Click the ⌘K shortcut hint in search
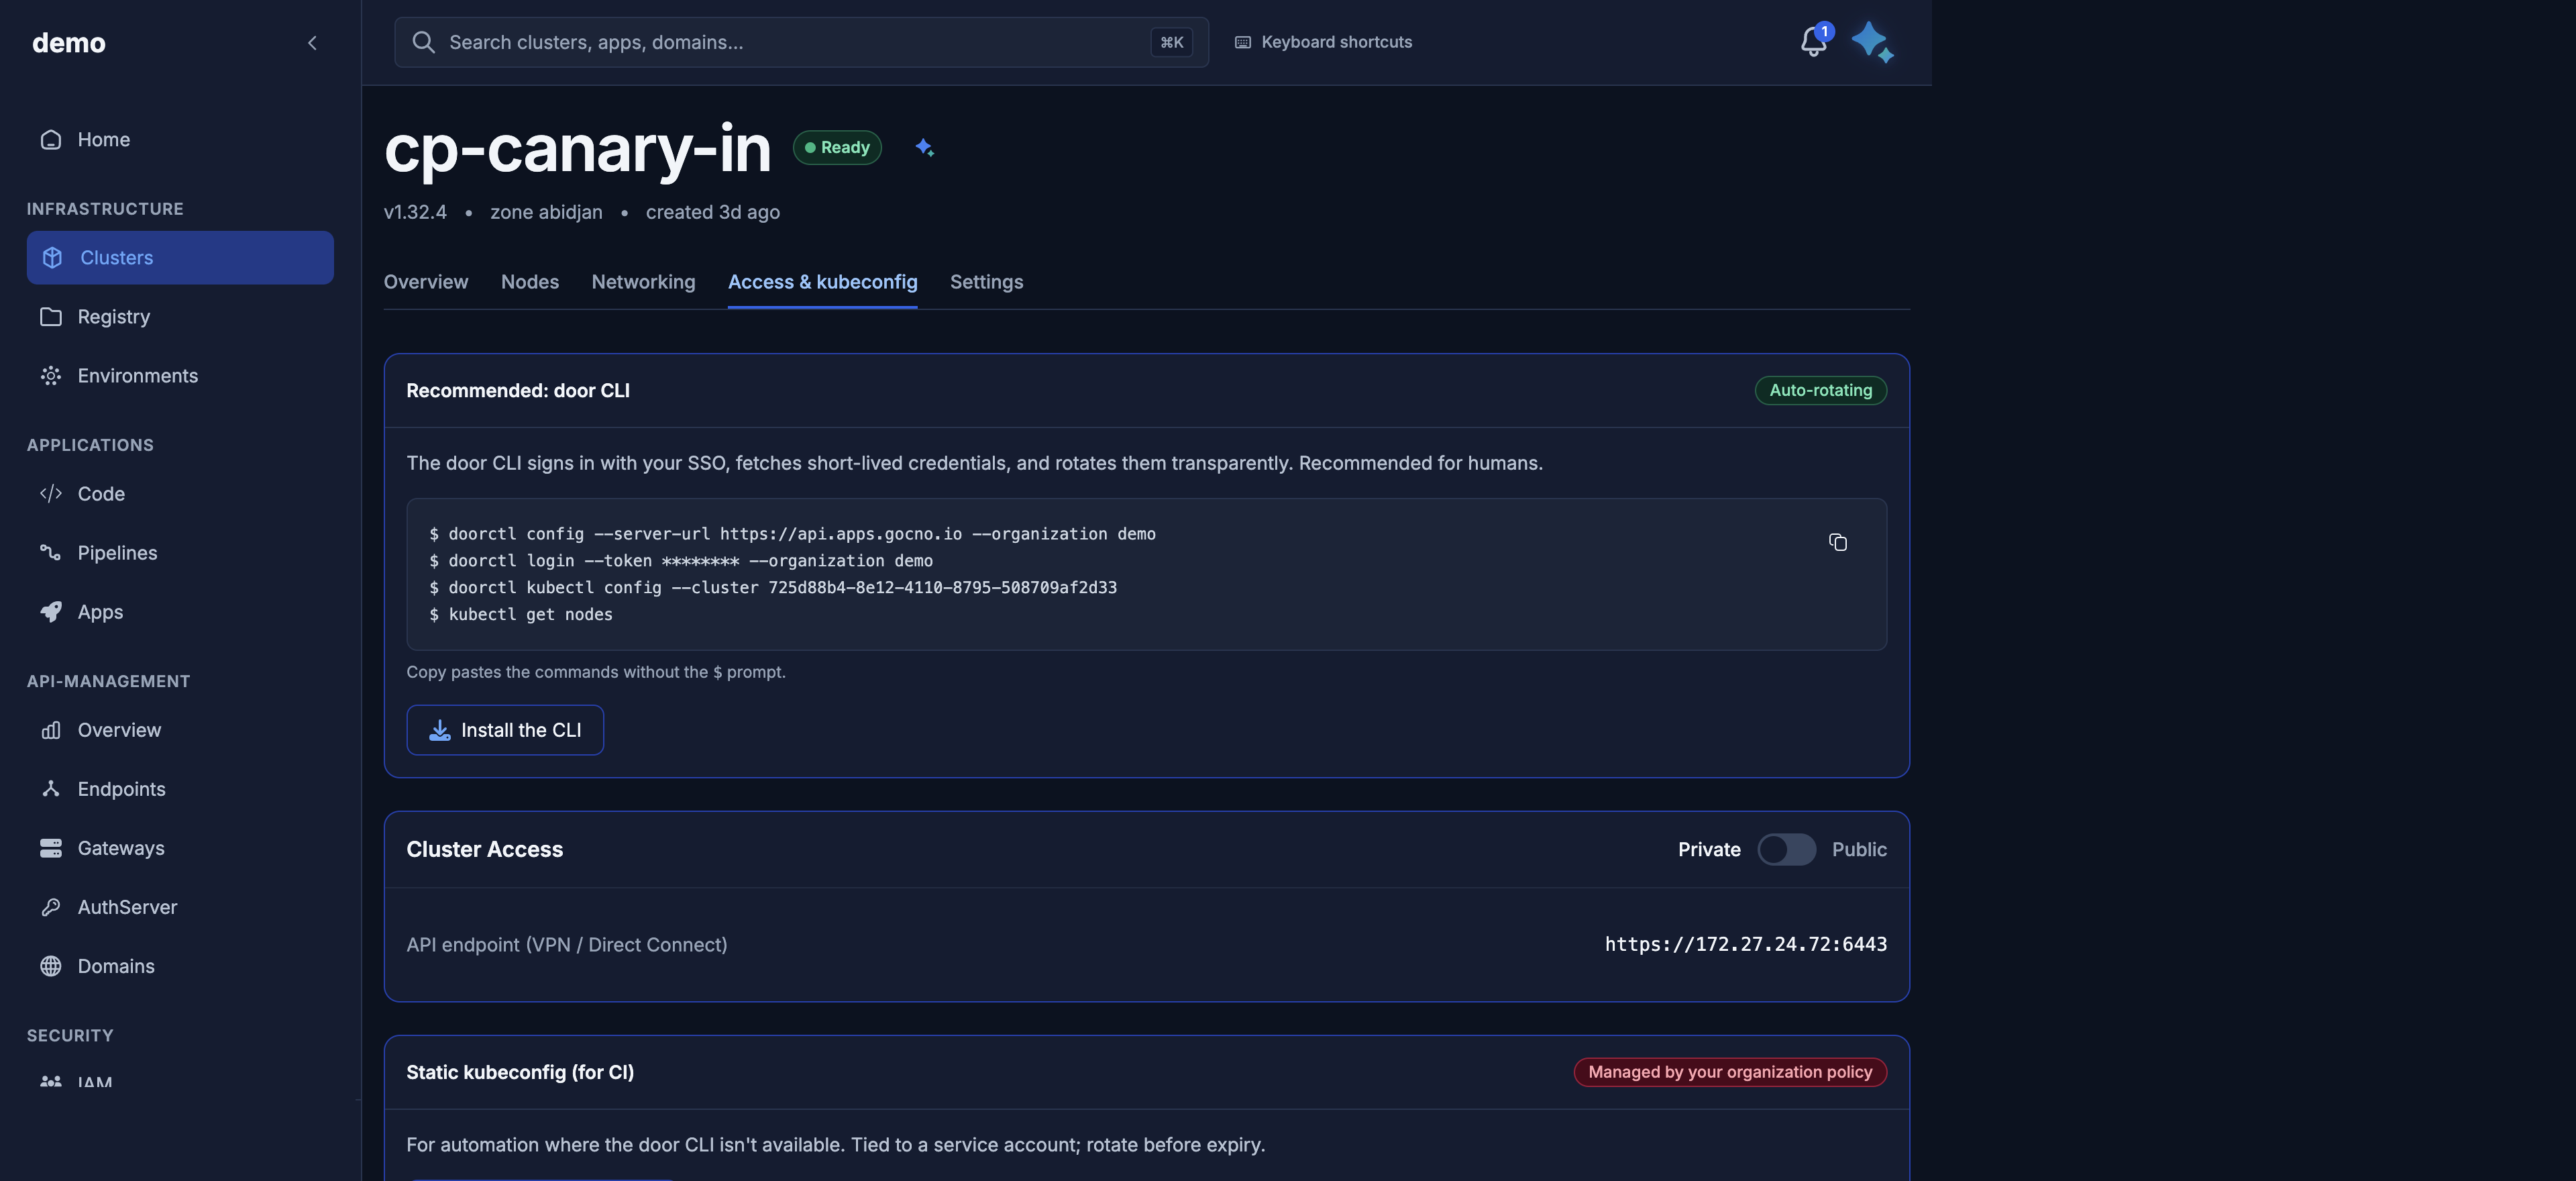The image size is (2576, 1181). (x=1171, y=42)
